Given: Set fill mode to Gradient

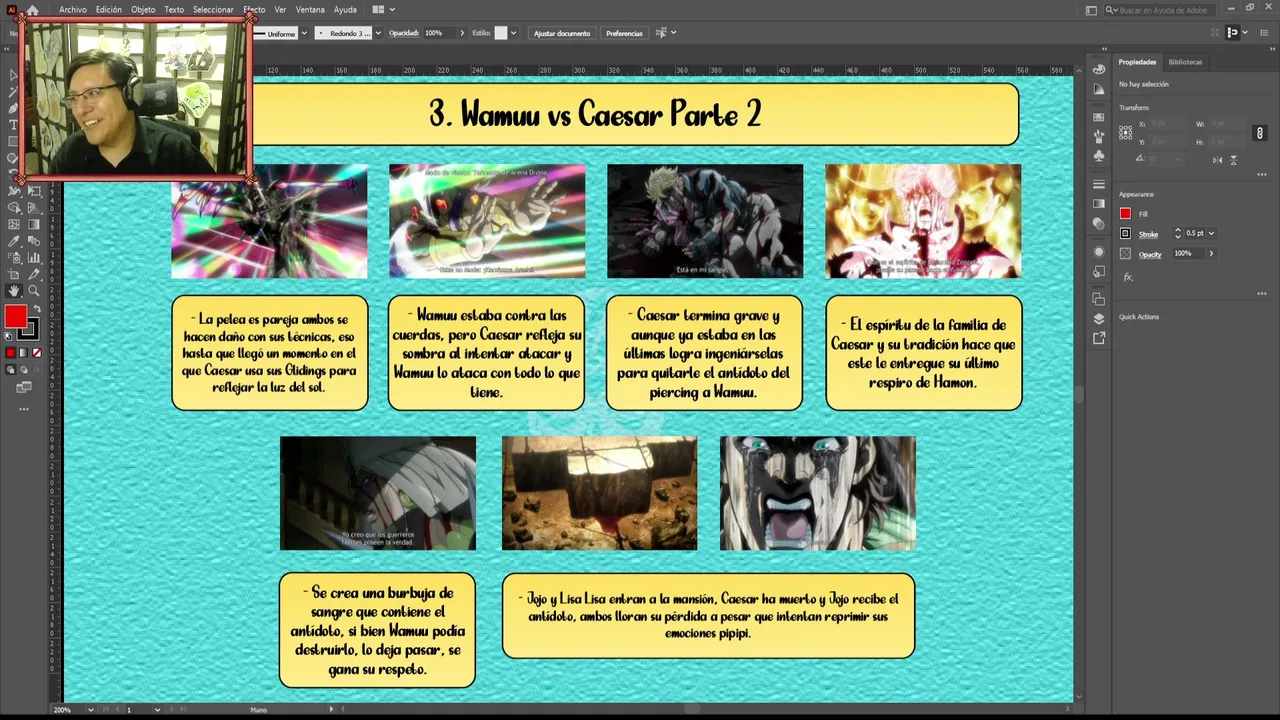Looking at the screenshot, I should (x=23, y=352).
